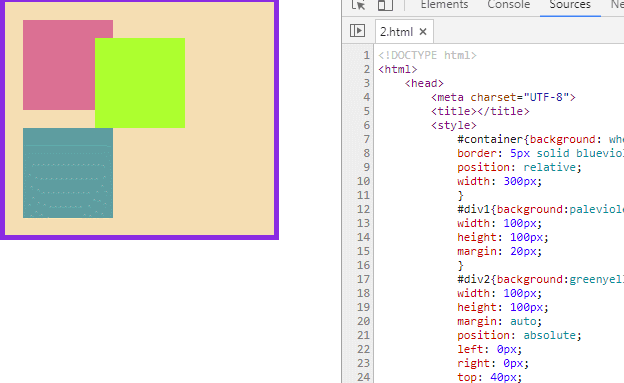624x383 pixels.
Task: Click the 'margin: auto;' line
Action: [x=499, y=321]
